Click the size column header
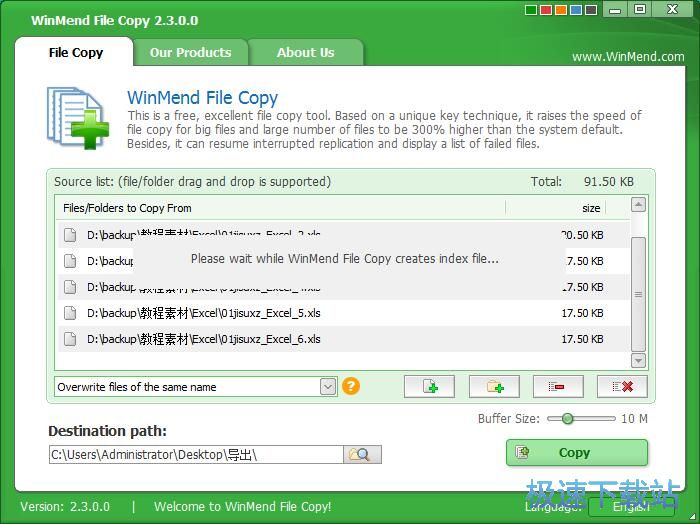 pos(556,208)
